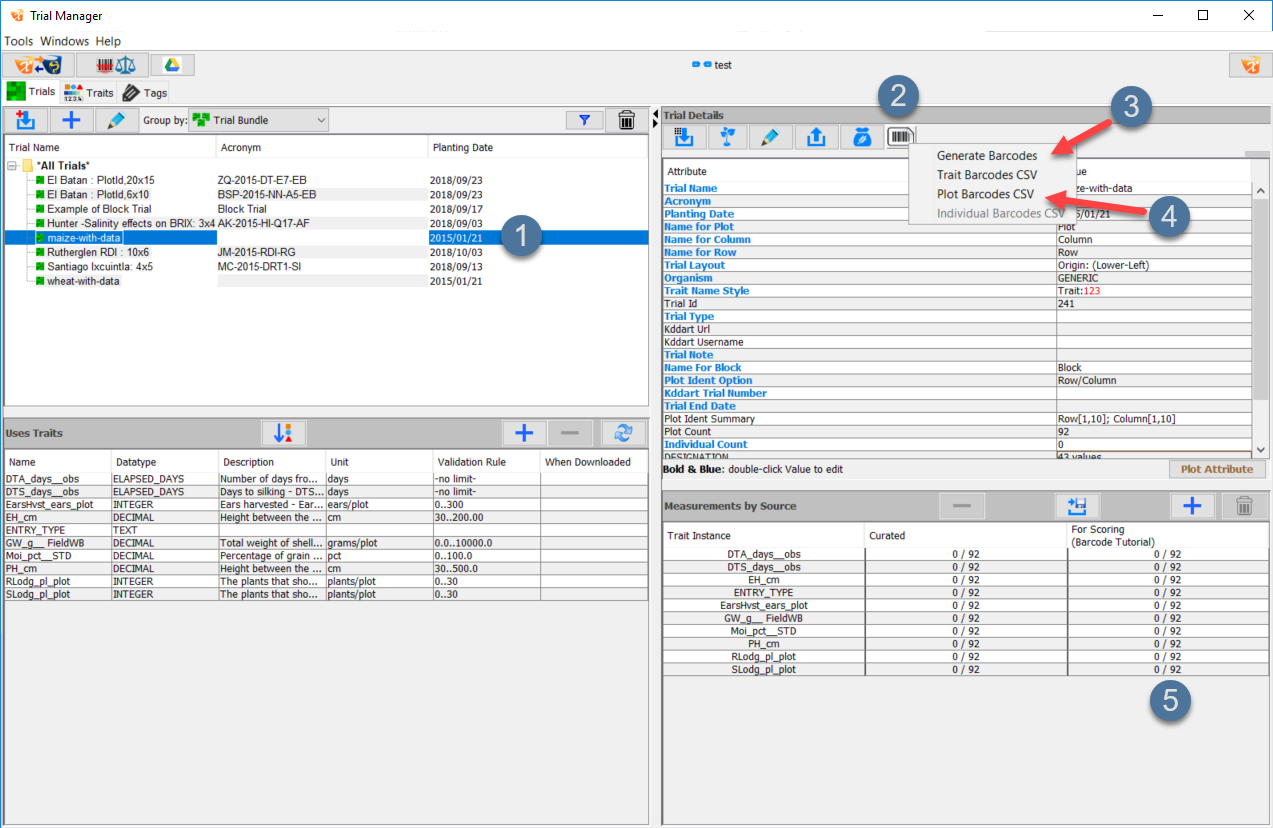This screenshot has height=828, width=1273.
Task: Select the SLodg_pl_plot trait in Uses Traits
Action: pyautogui.click(x=326, y=594)
